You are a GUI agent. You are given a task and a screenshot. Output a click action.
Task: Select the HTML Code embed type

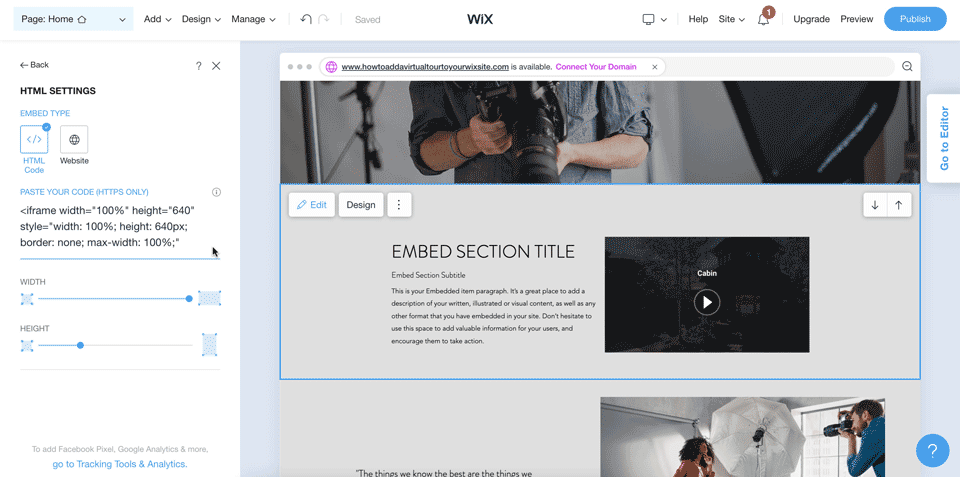click(x=34, y=139)
